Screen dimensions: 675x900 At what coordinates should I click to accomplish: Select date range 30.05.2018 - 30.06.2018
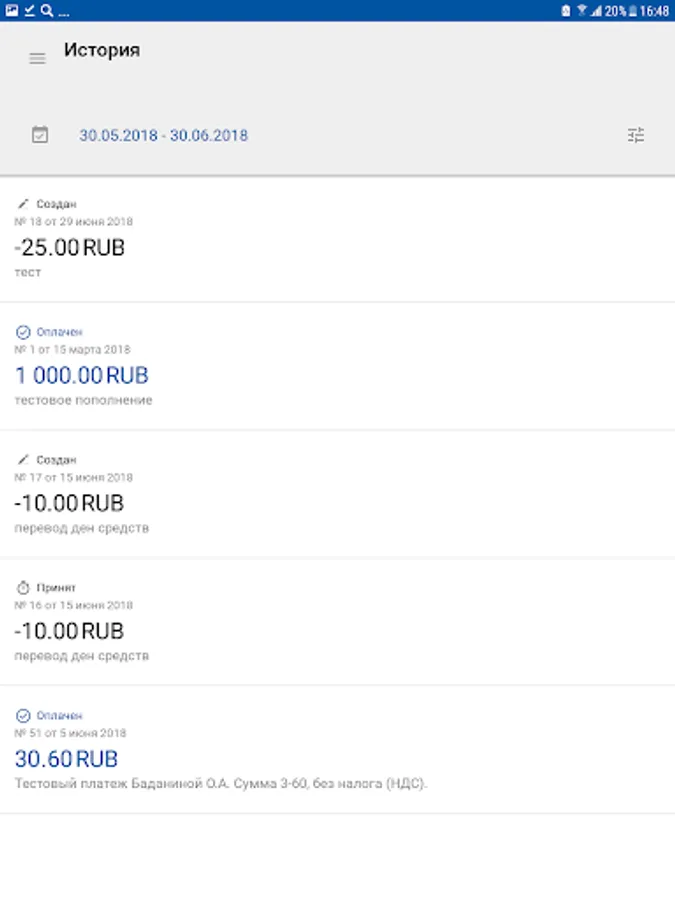click(x=163, y=136)
